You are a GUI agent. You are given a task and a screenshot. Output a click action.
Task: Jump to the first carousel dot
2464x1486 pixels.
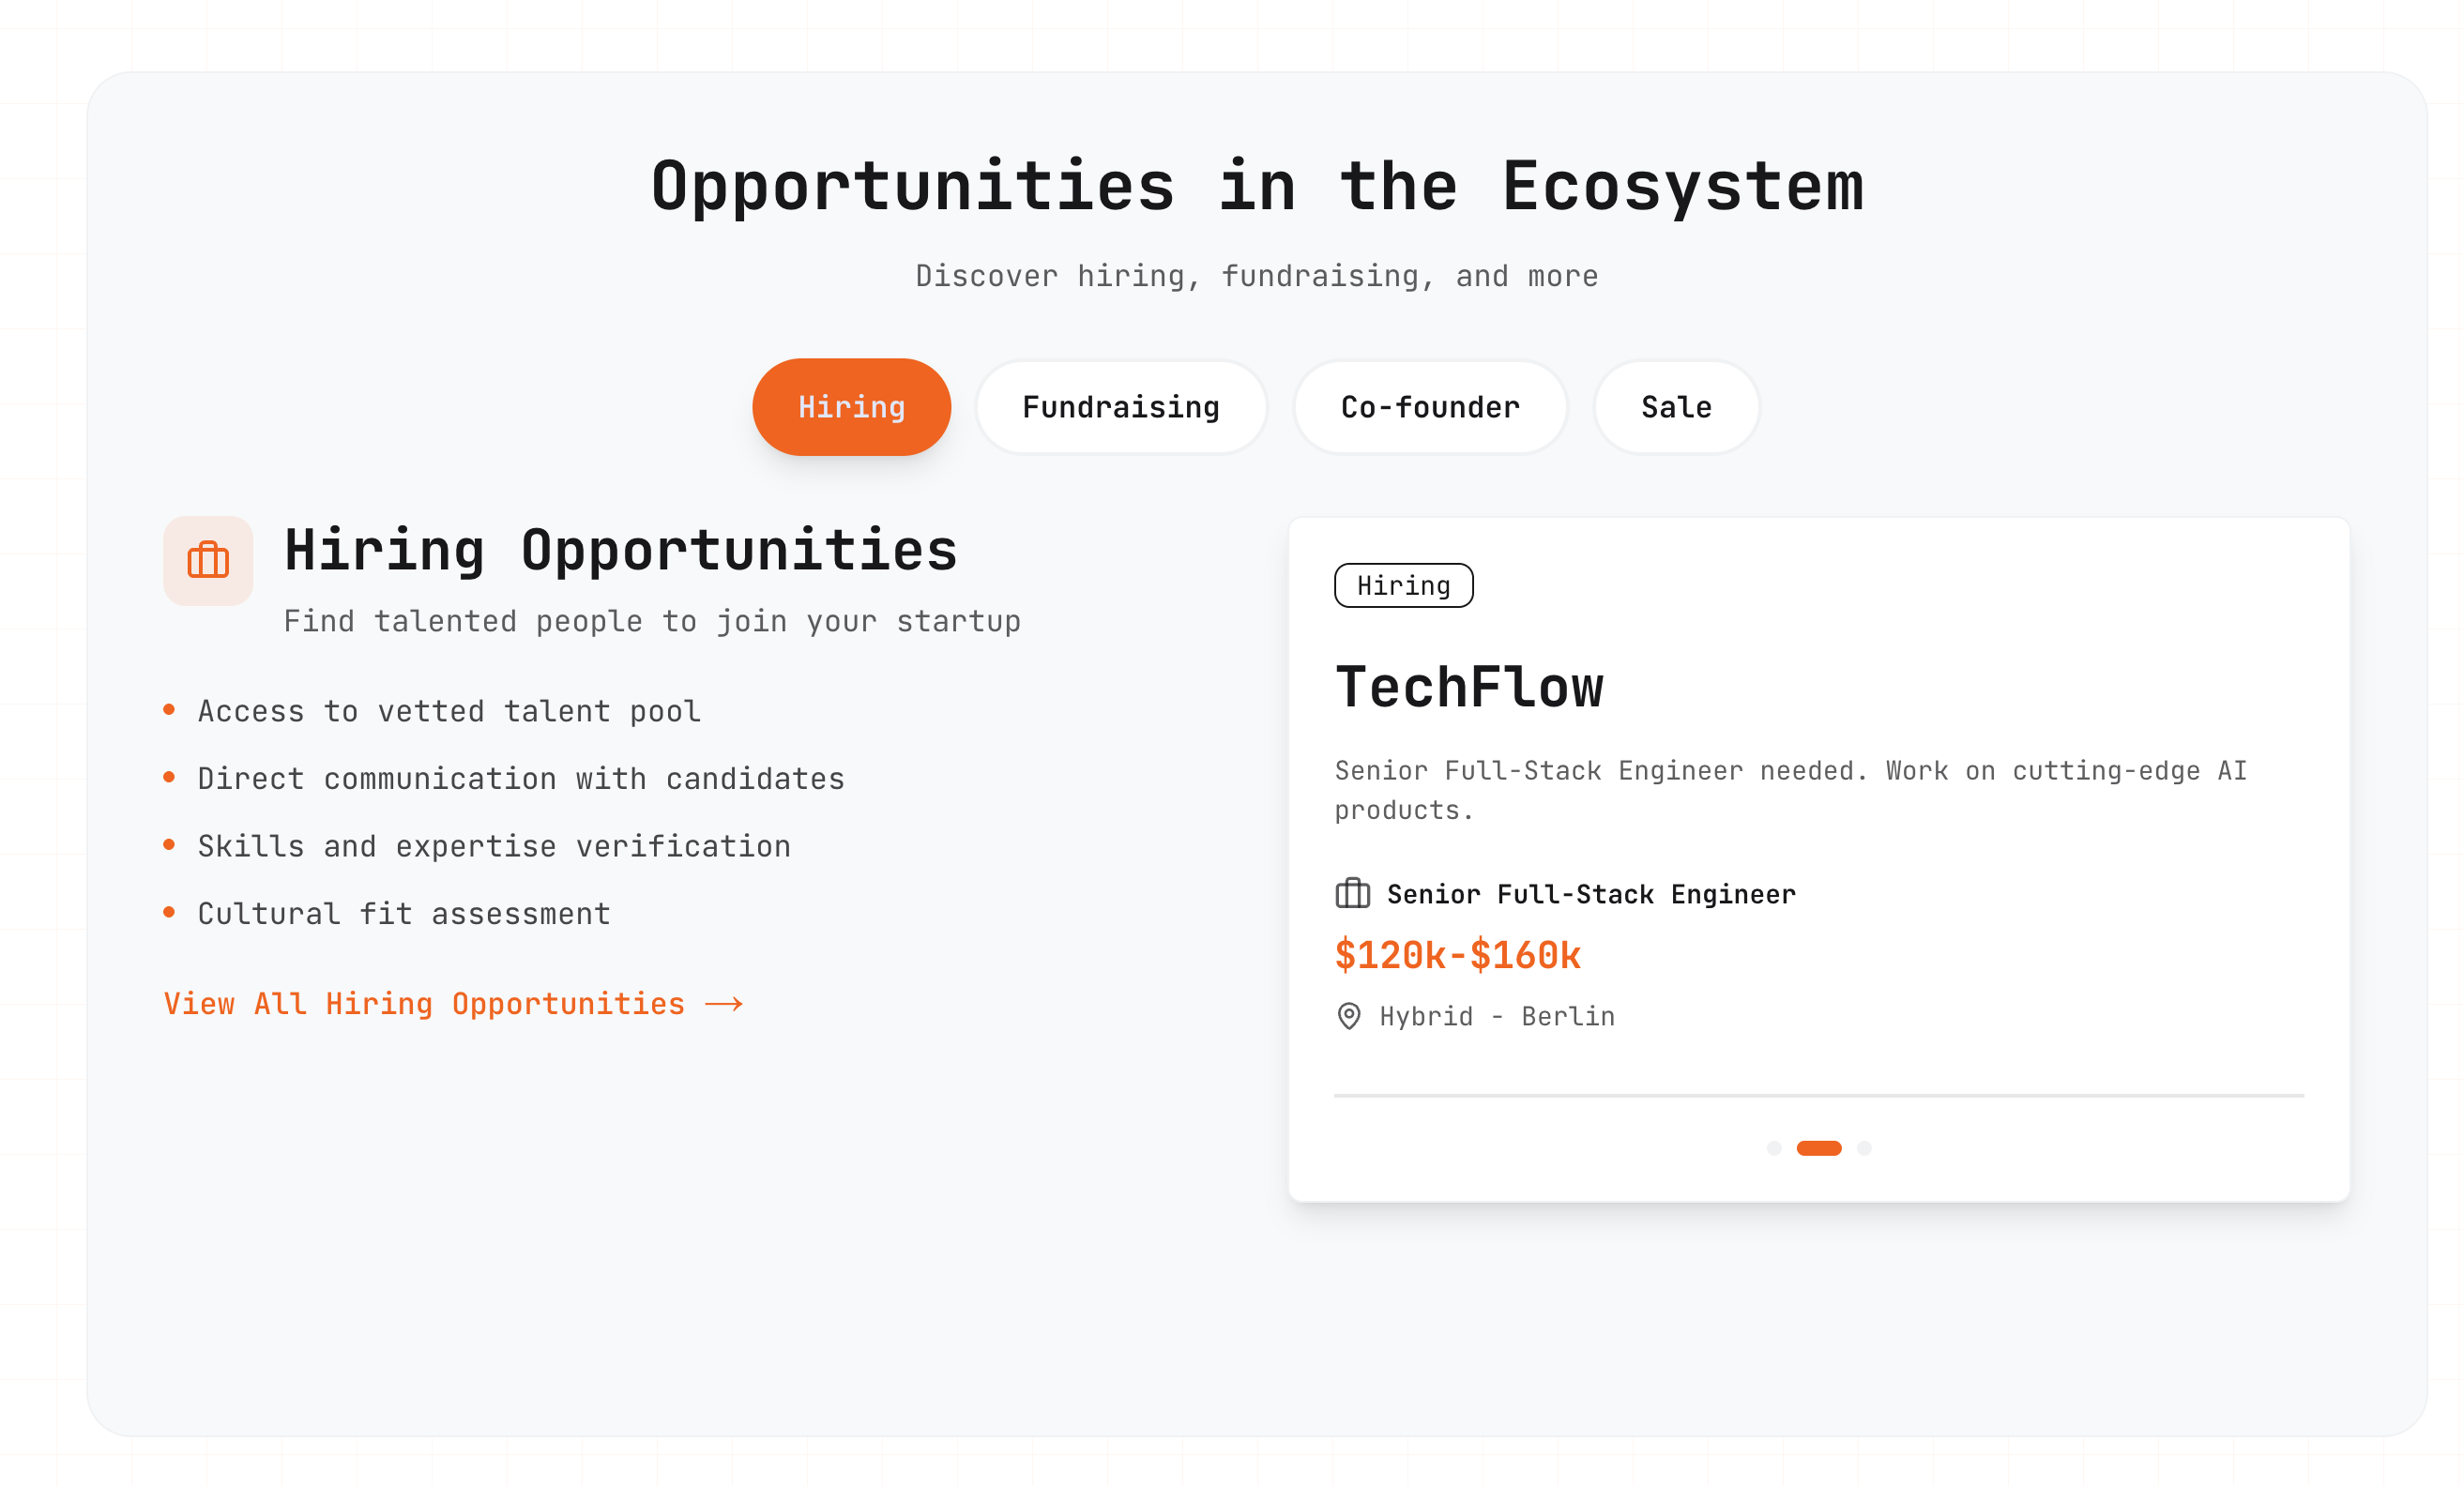coord(1773,1148)
